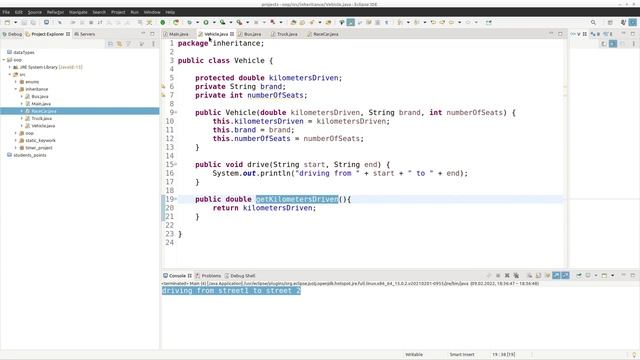Click the Search magnifier icon in the toolbar

[x=593, y=22]
